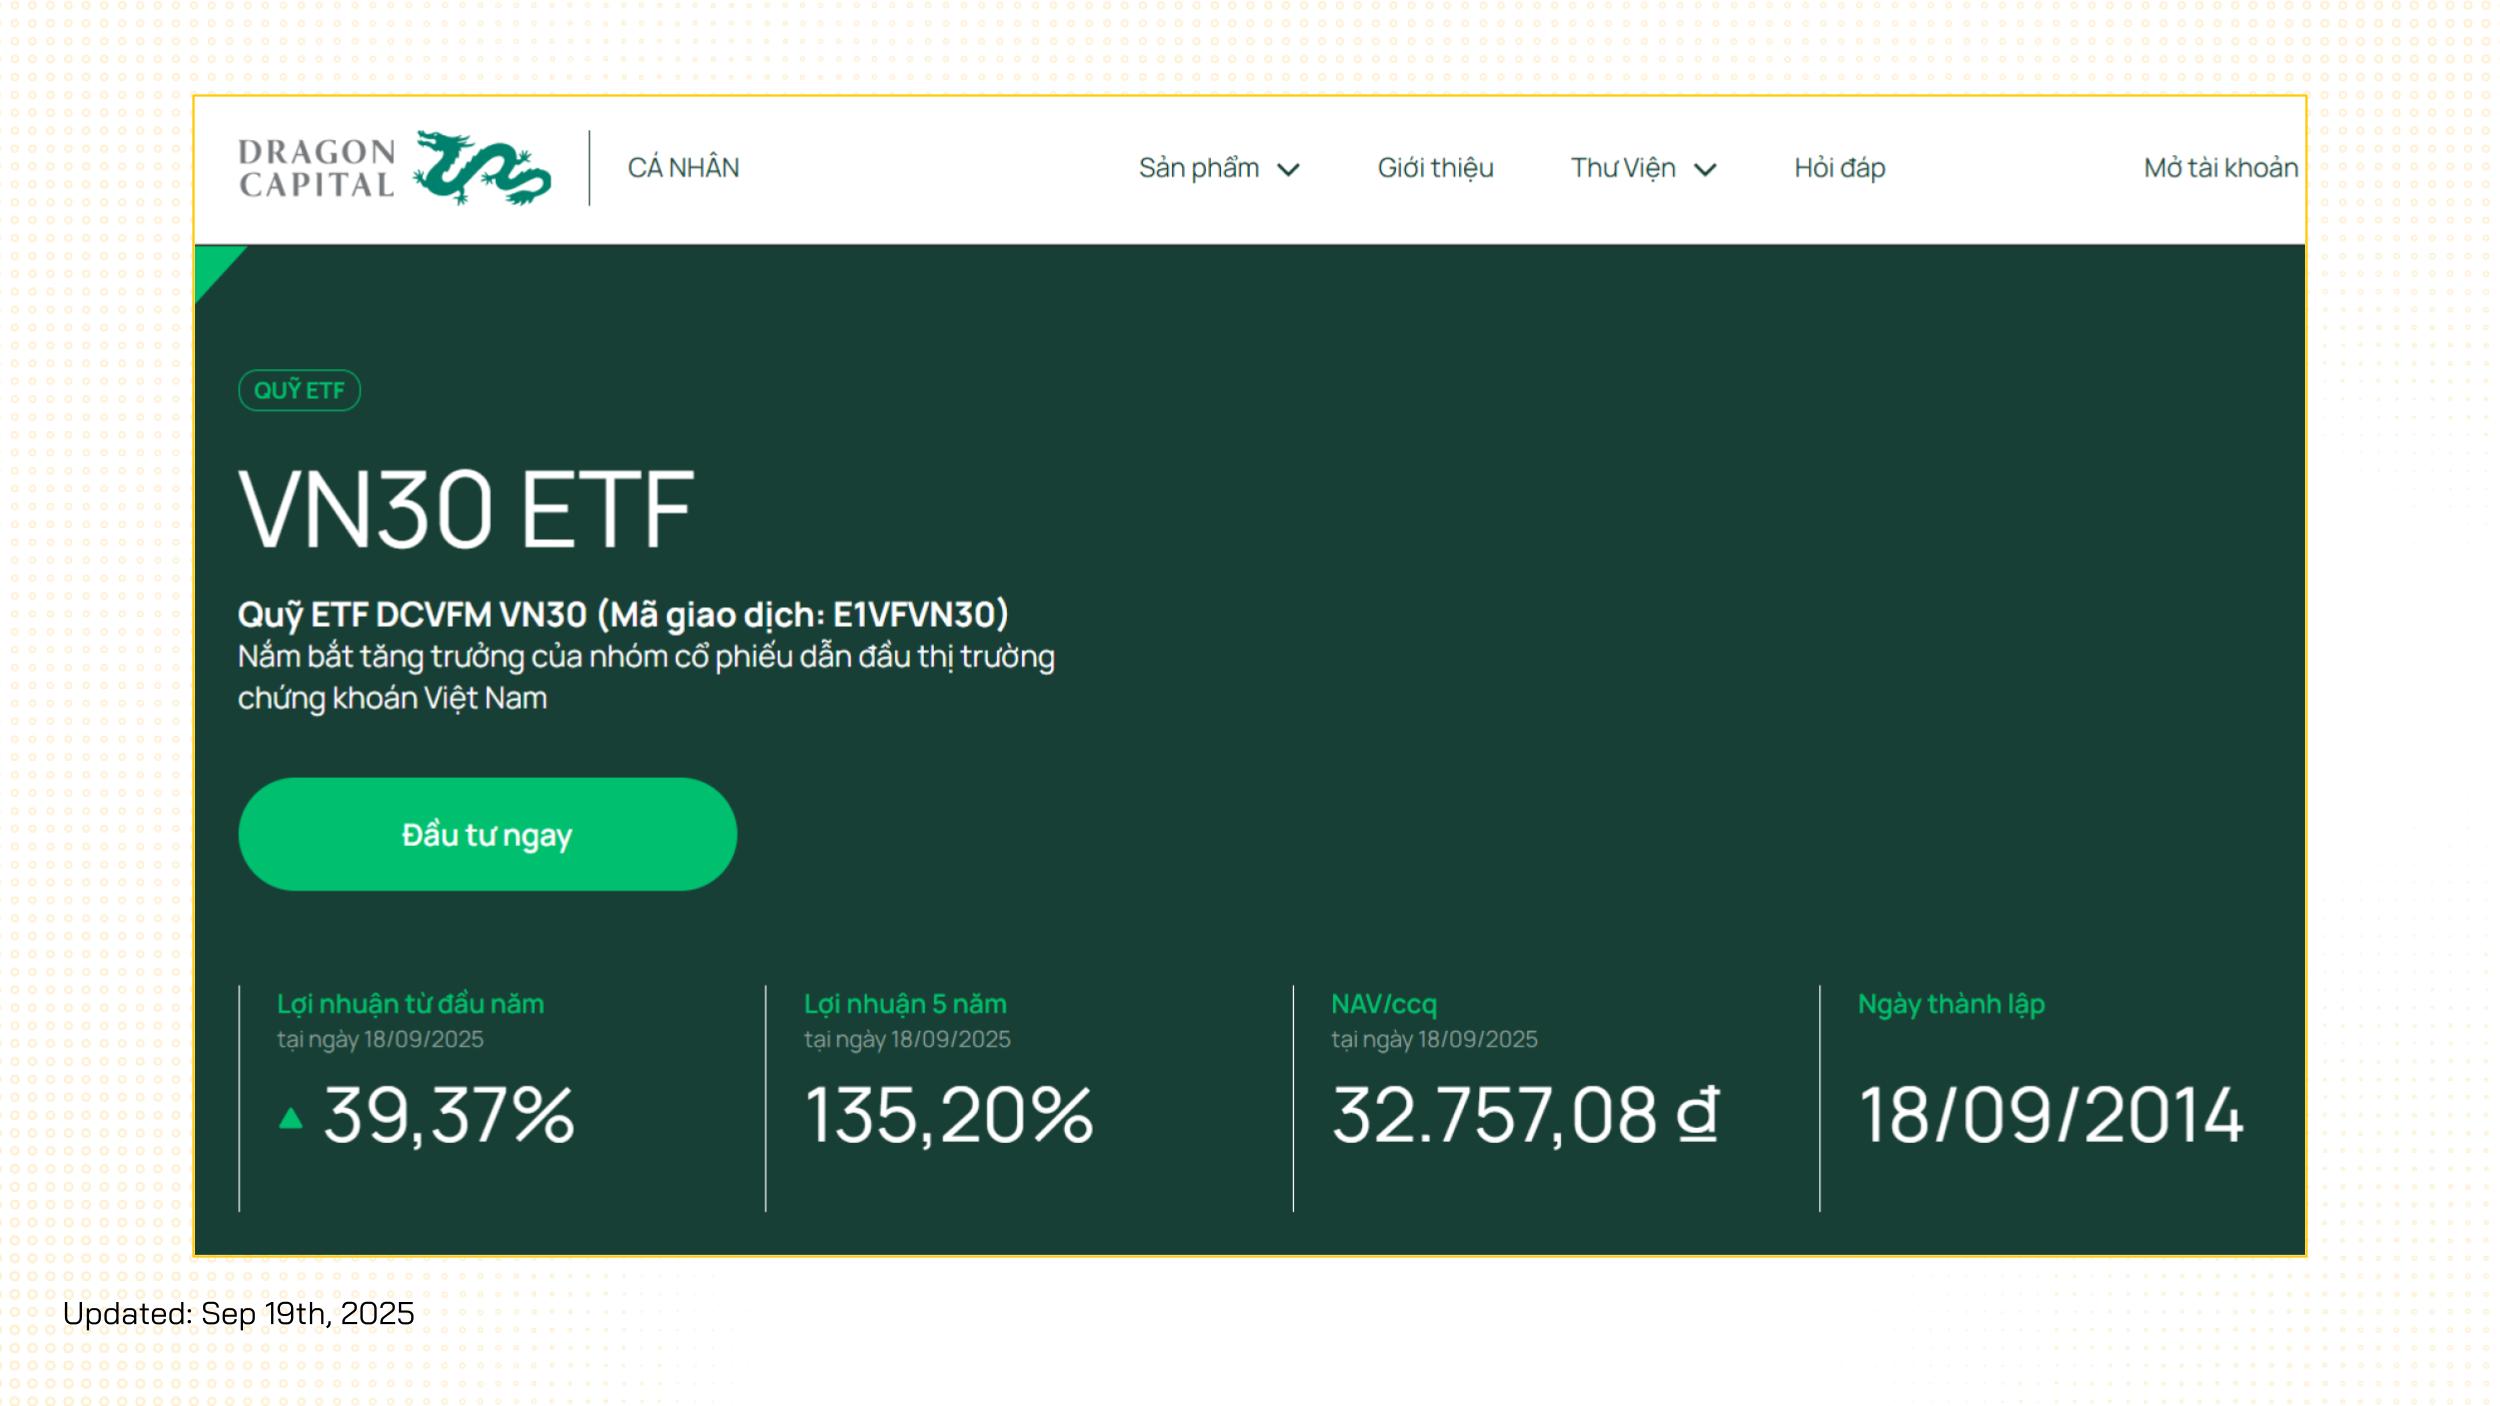Click Mở tài khoản link
The width and height of the screenshot is (2500, 1406).
[2220, 168]
